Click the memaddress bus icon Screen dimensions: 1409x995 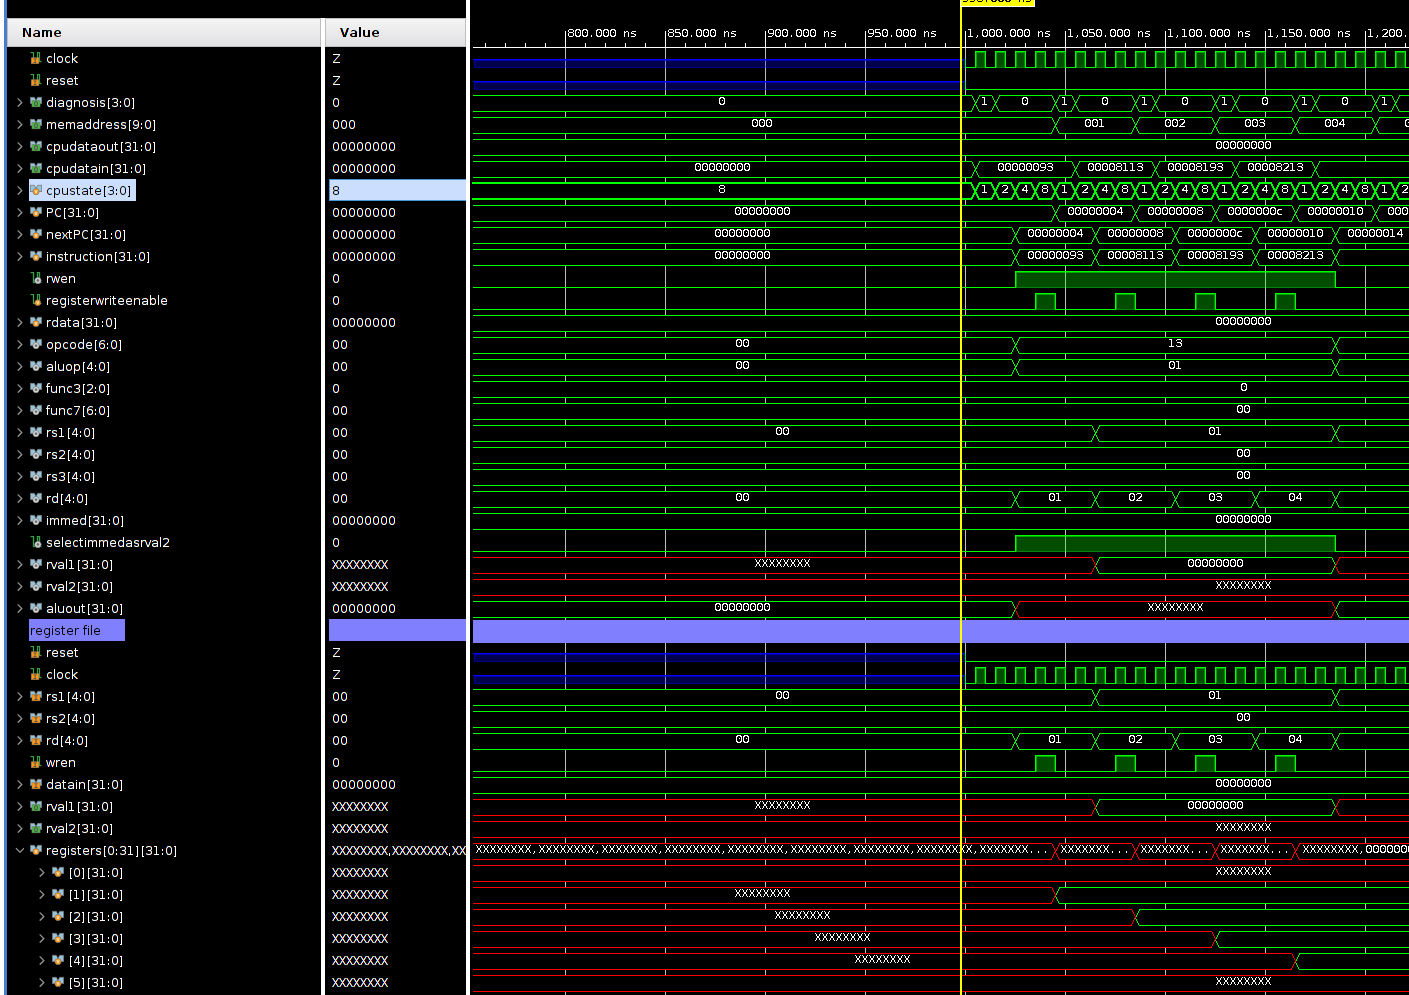[x=36, y=124]
